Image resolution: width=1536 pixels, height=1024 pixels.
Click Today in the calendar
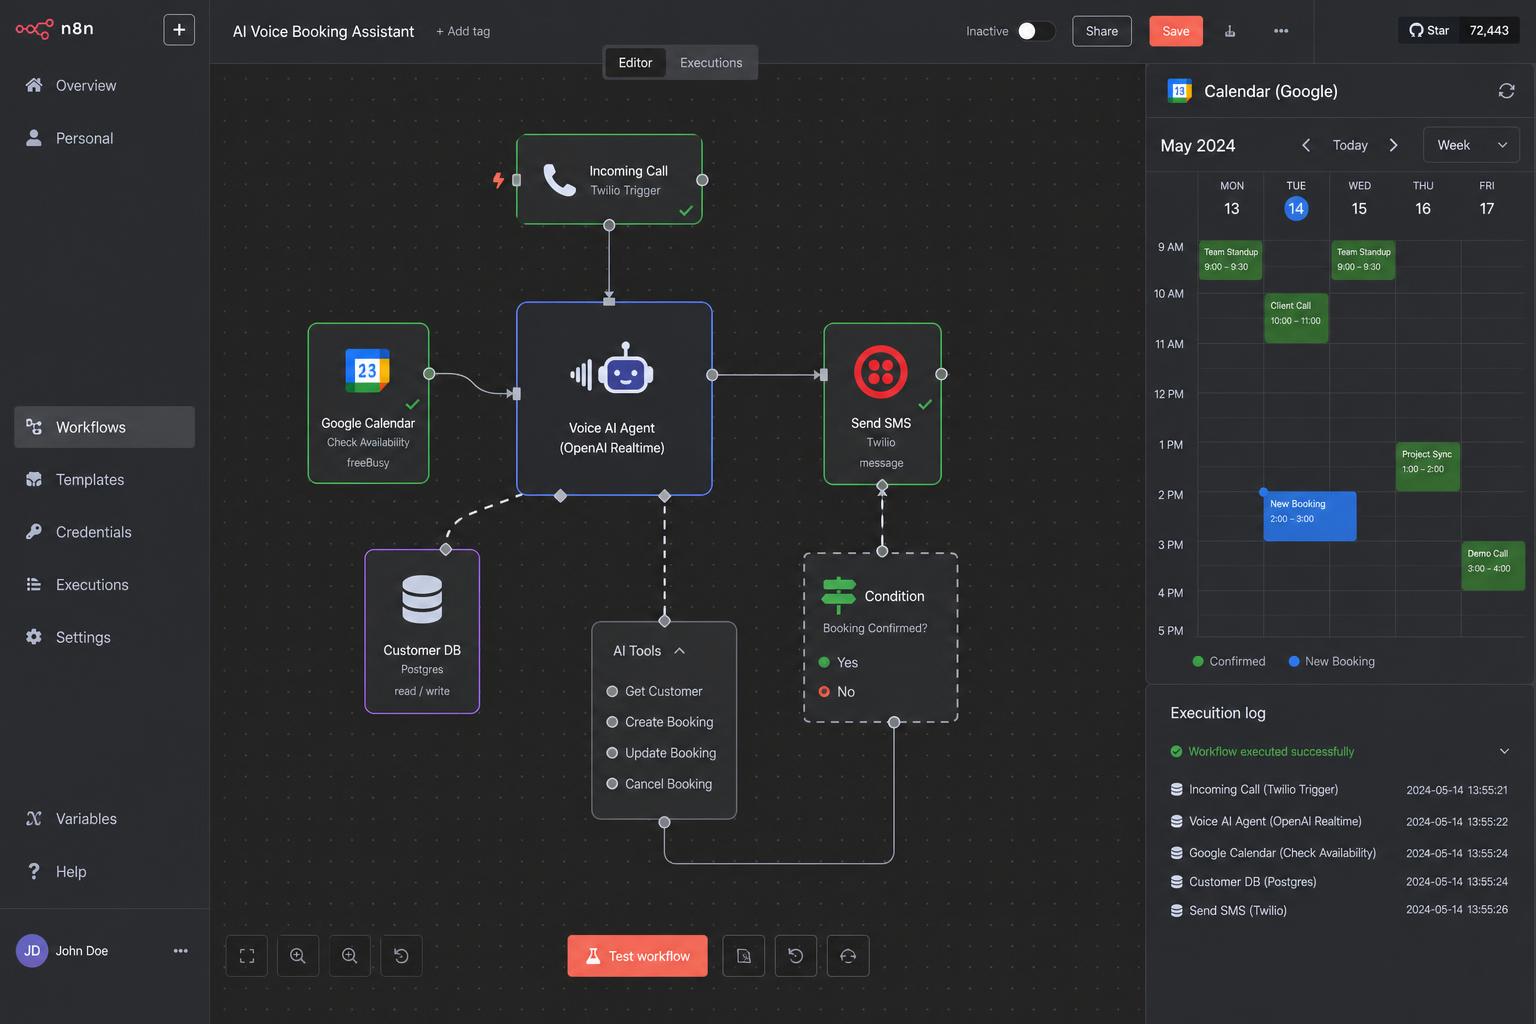1350,145
